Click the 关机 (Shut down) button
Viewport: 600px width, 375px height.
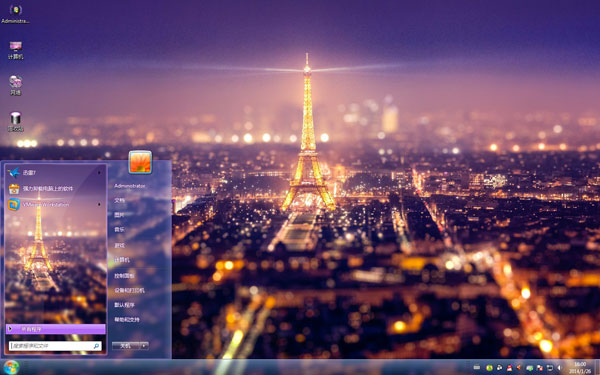(126, 346)
